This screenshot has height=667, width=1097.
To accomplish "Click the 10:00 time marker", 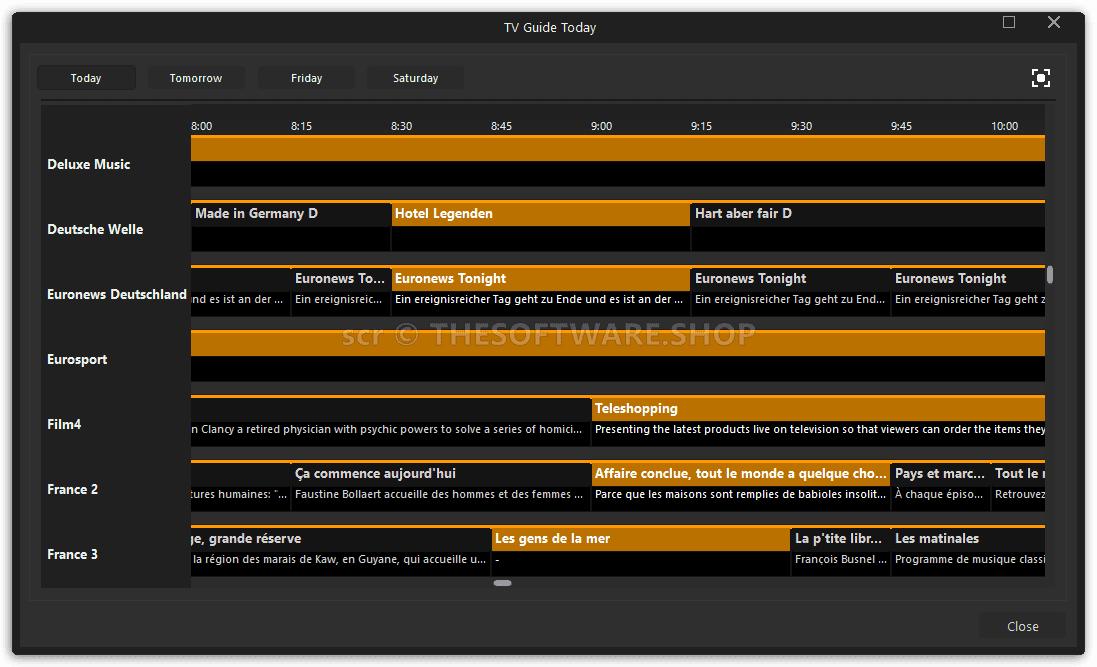I will (x=1005, y=126).
